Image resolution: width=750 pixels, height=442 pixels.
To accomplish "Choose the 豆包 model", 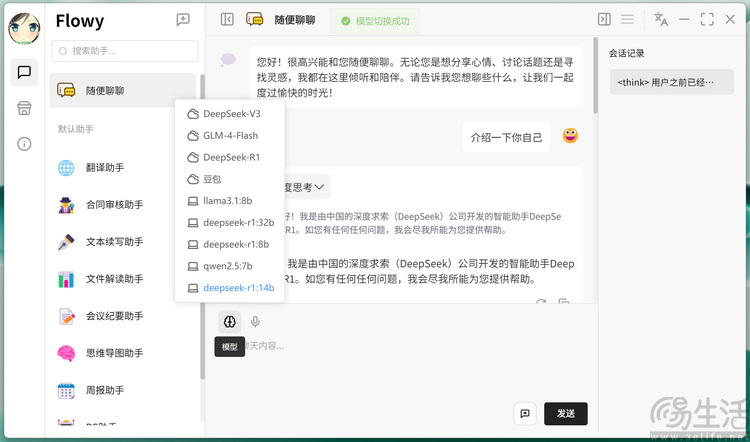I will tap(230, 179).
